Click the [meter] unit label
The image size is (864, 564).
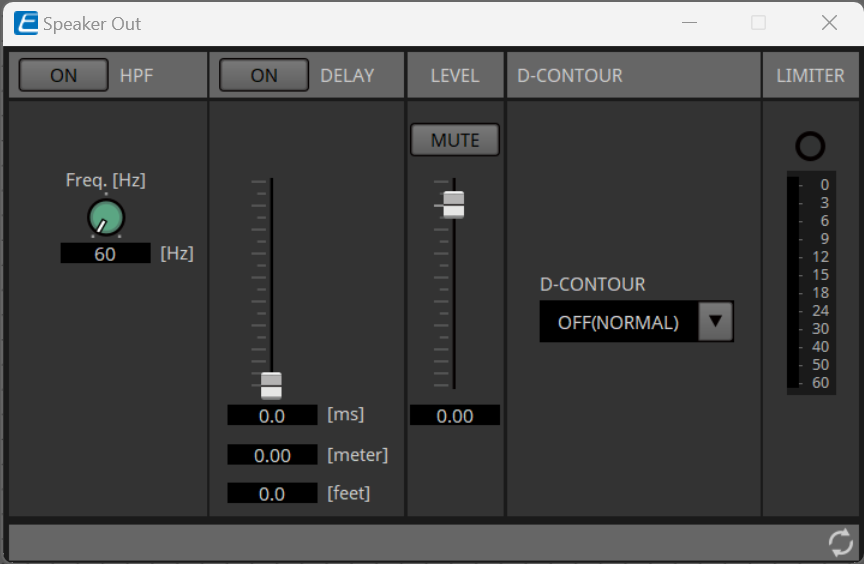358,455
